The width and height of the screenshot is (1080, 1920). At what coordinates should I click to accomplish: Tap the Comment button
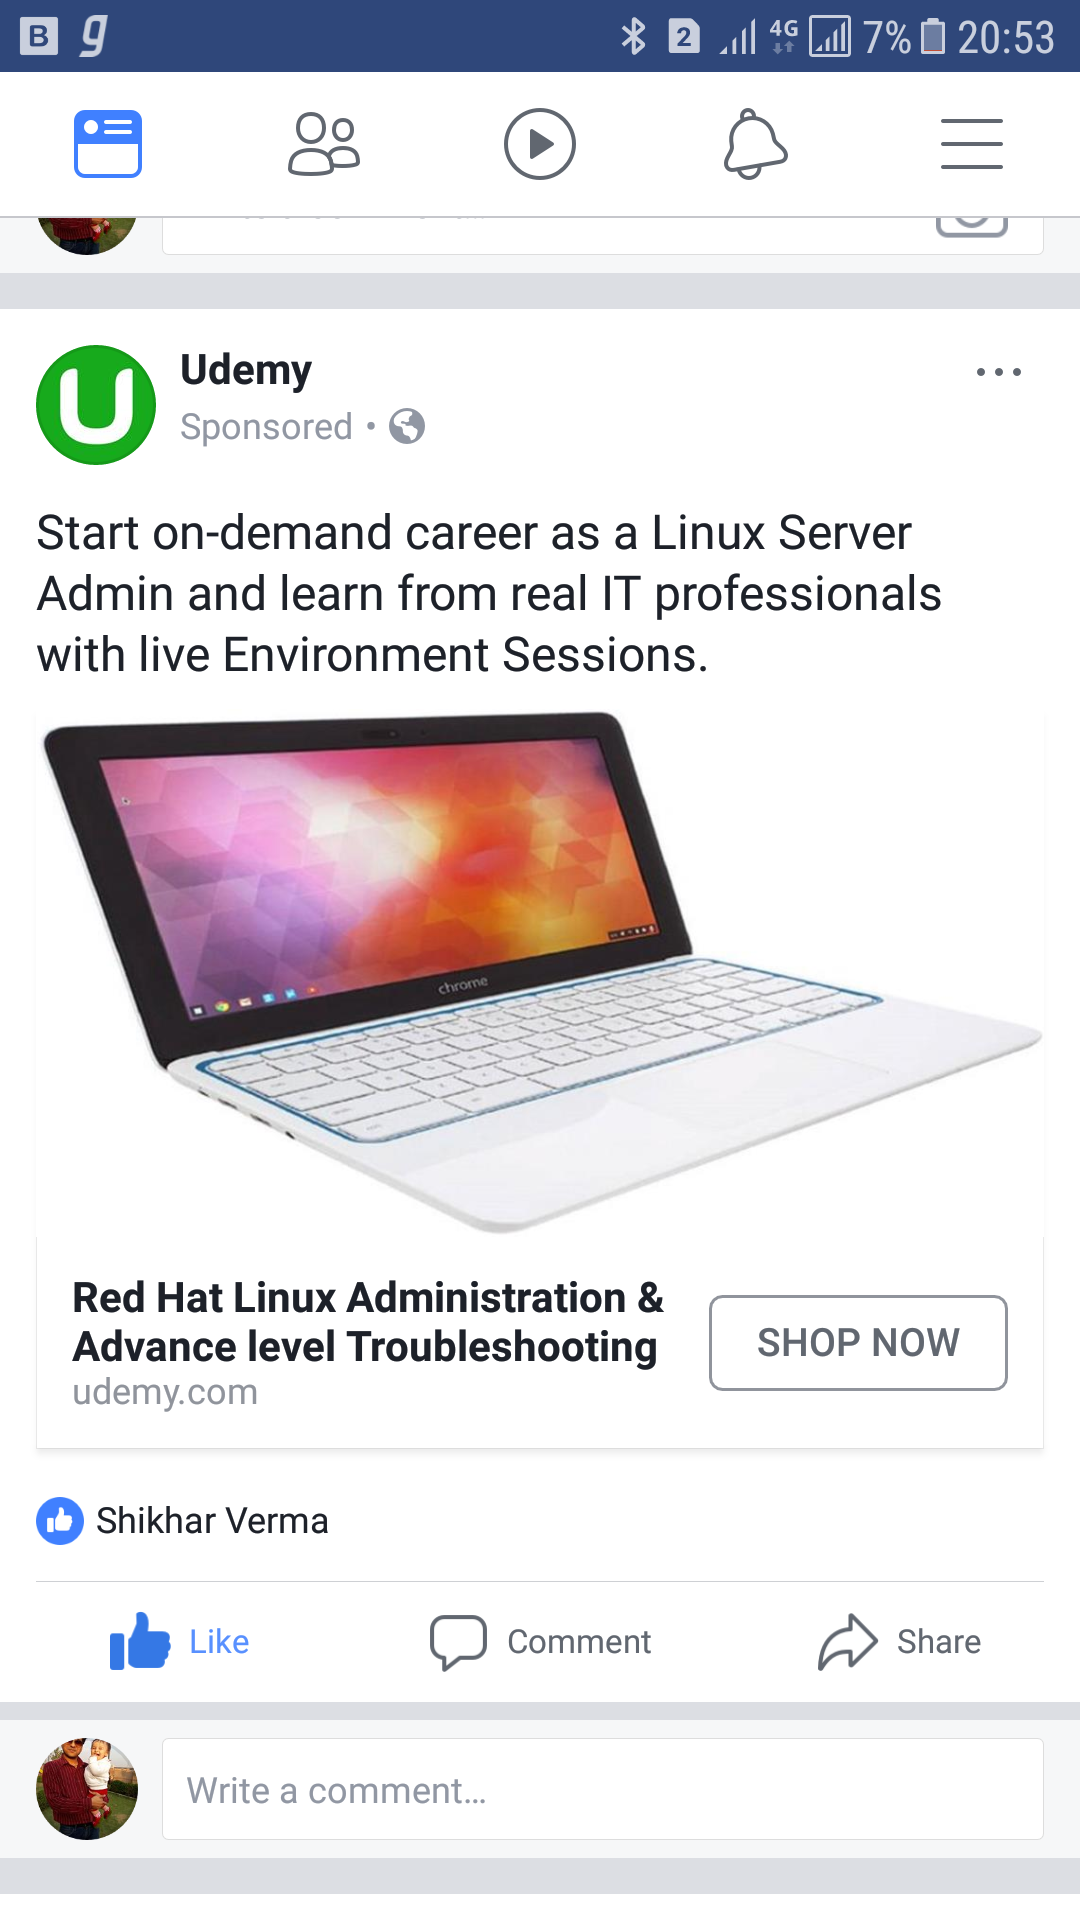(540, 1642)
